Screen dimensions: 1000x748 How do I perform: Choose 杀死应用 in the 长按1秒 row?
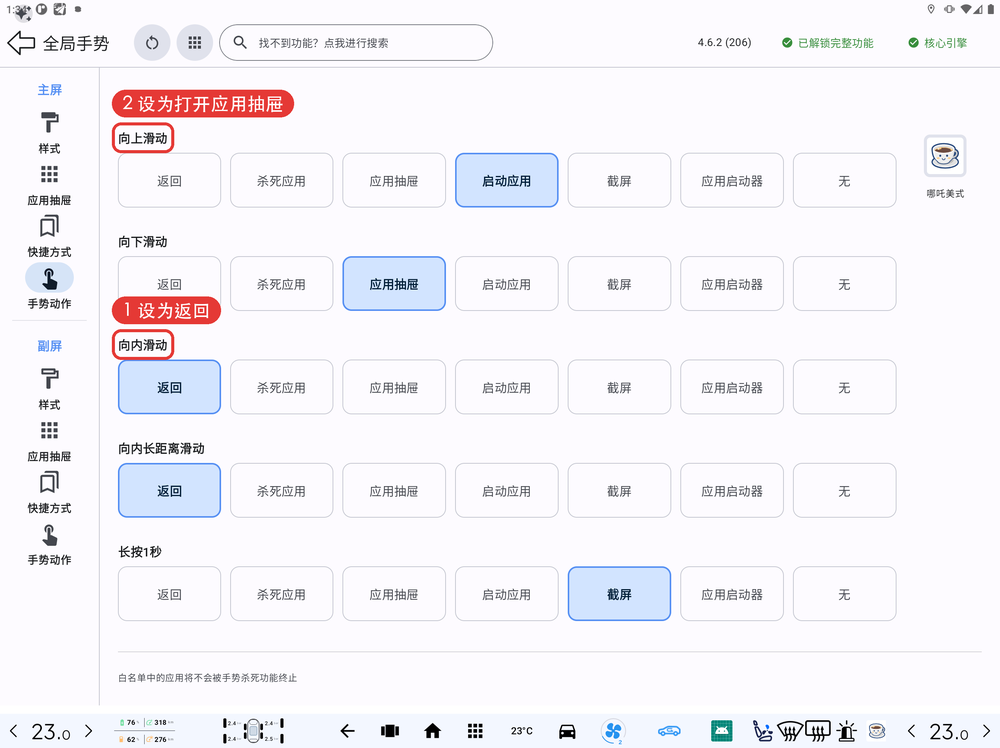click(281, 594)
